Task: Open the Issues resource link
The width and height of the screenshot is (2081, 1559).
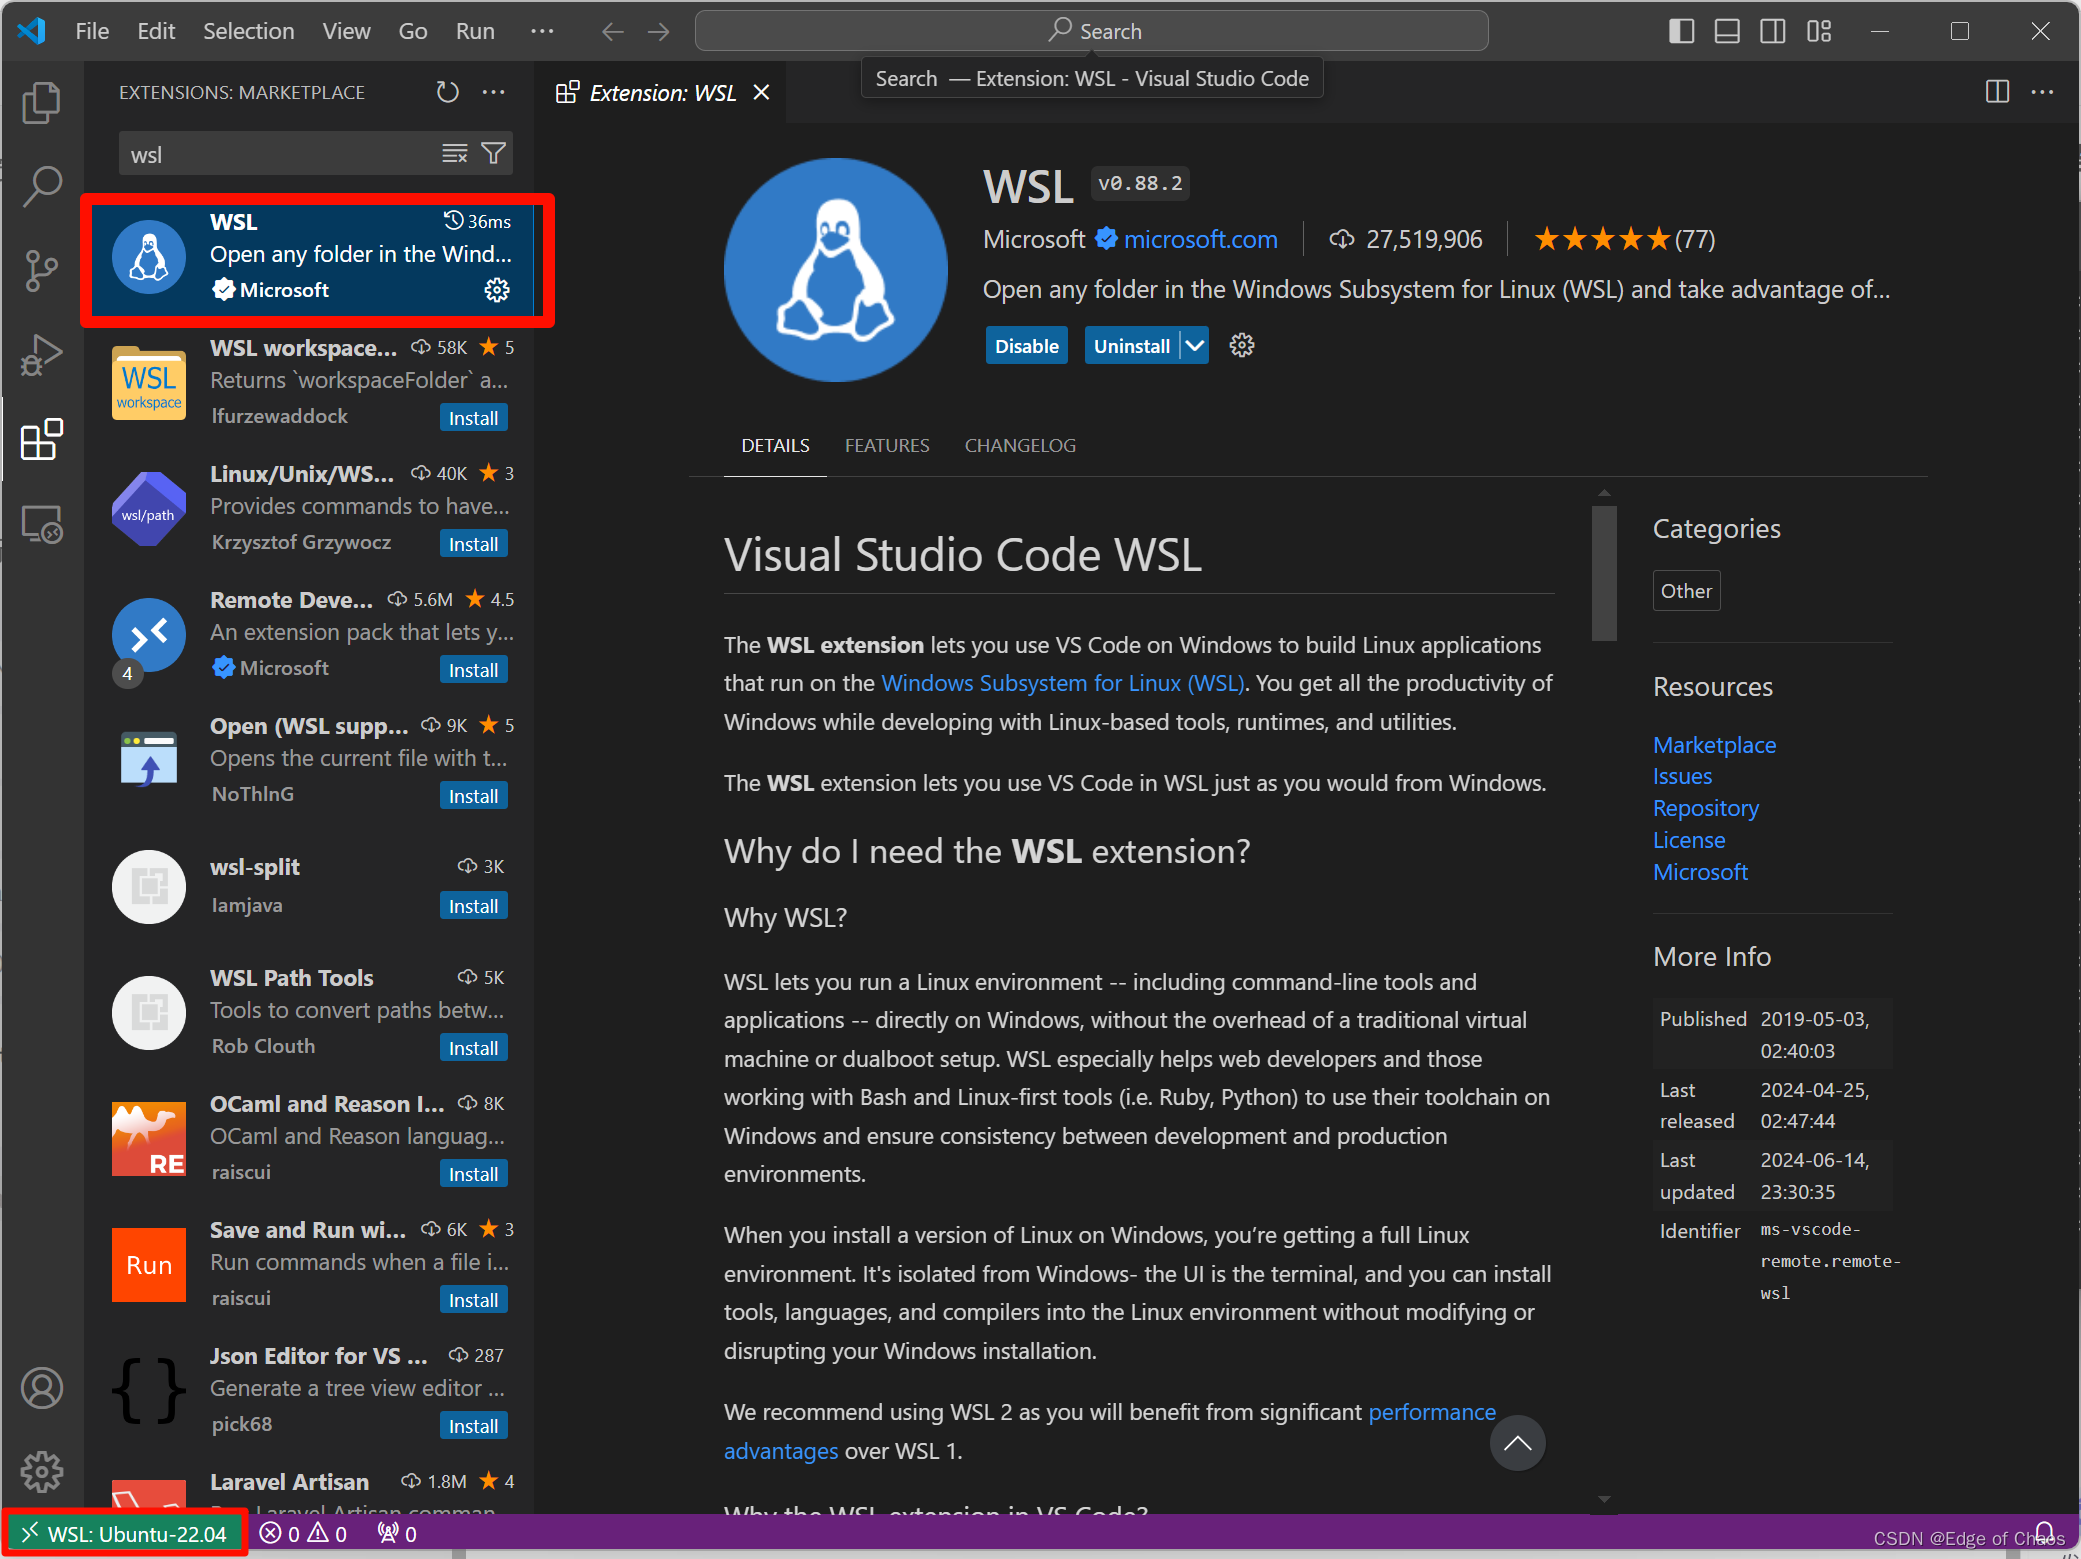Action: point(1682,776)
